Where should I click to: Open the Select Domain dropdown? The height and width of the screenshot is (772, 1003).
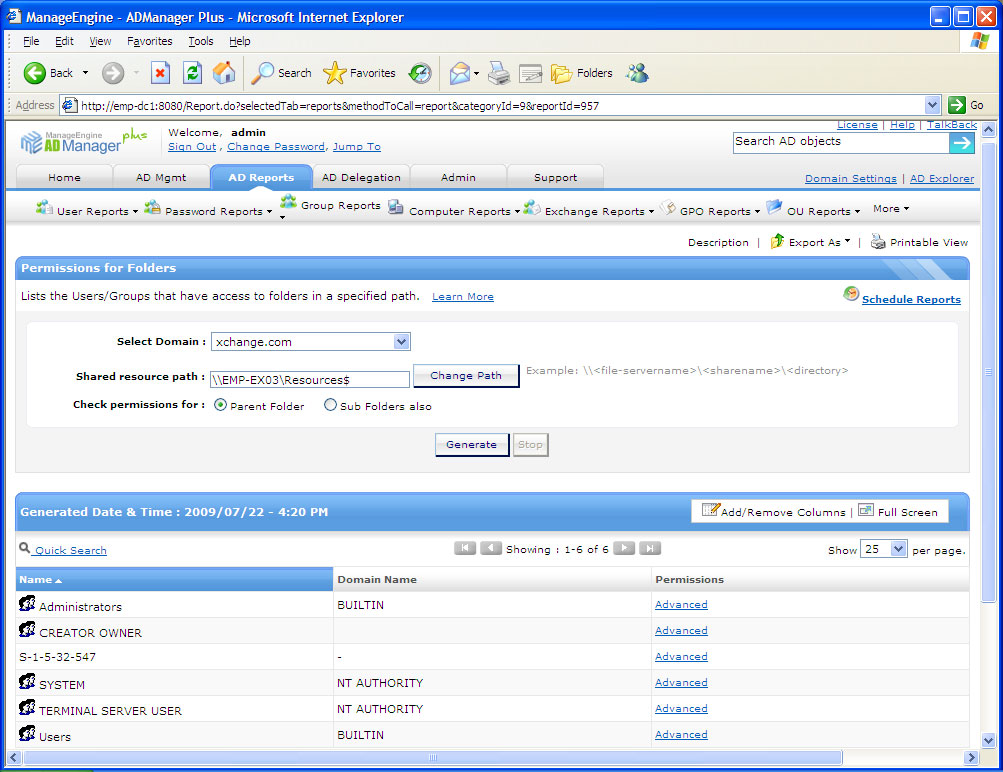pyautogui.click(x=401, y=342)
